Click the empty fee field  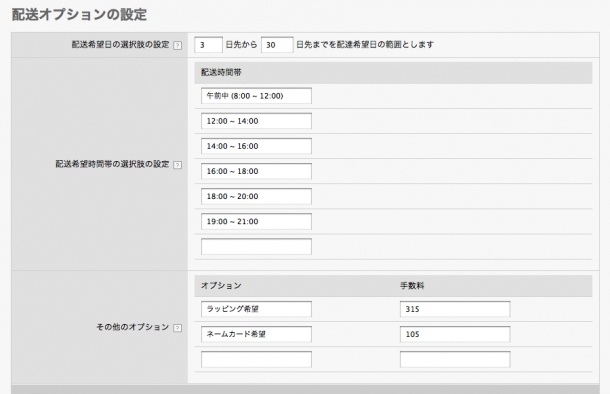[x=455, y=359]
